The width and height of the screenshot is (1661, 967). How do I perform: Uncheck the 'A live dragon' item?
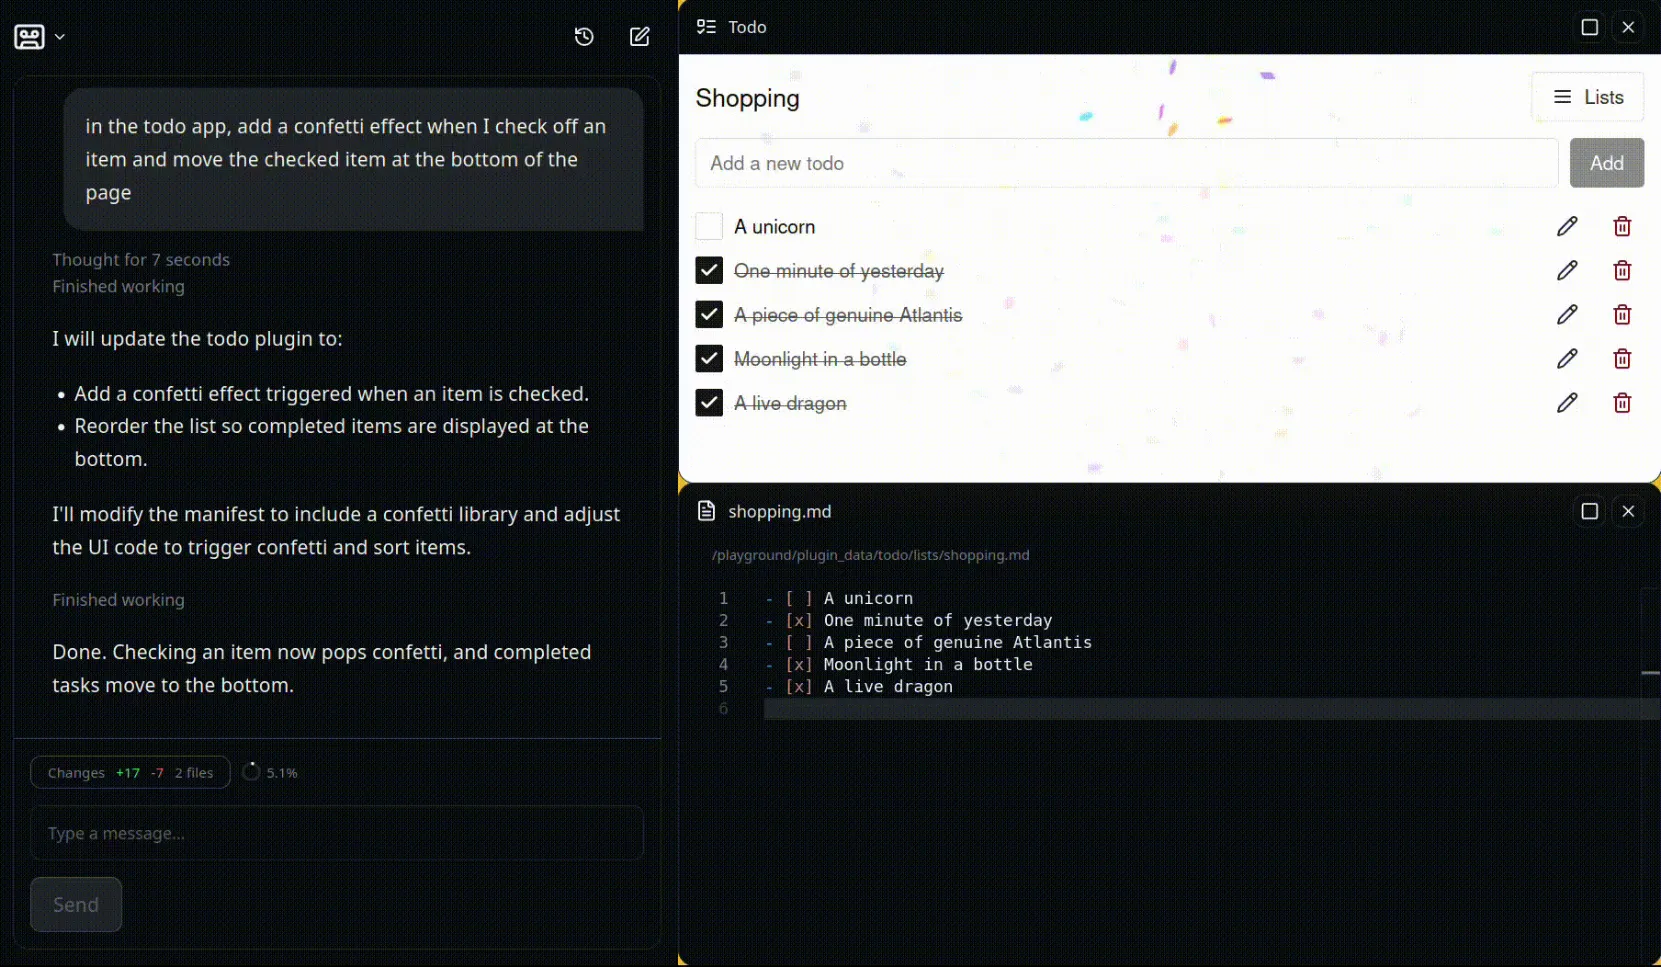click(x=709, y=403)
